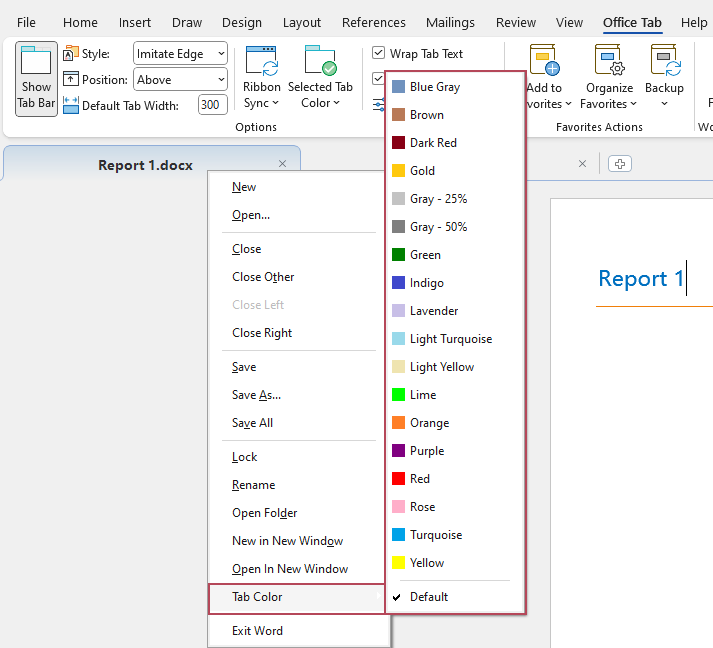The height and width of the screenshot is (648, 713).
Task: Click the Default Tab Width input field
Action: [x=212, y=105]
